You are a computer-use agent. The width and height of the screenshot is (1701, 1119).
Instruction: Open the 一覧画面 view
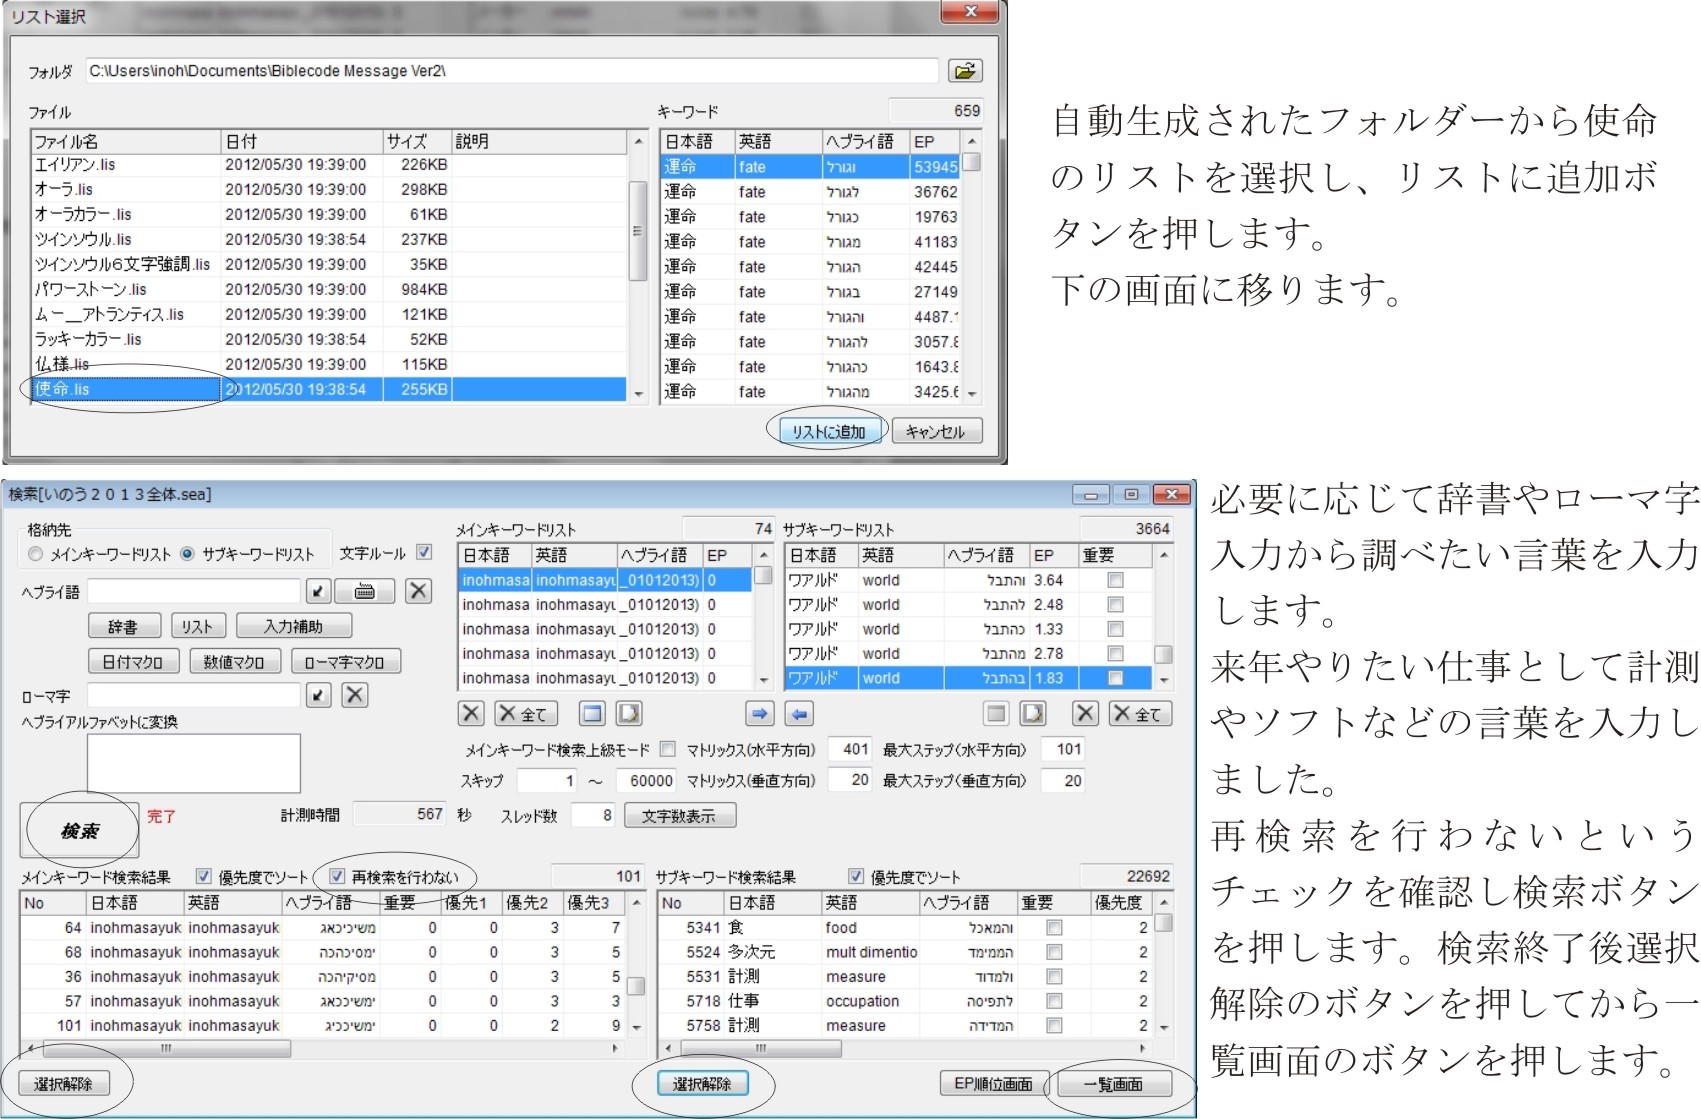(x=1113, y=1084)
